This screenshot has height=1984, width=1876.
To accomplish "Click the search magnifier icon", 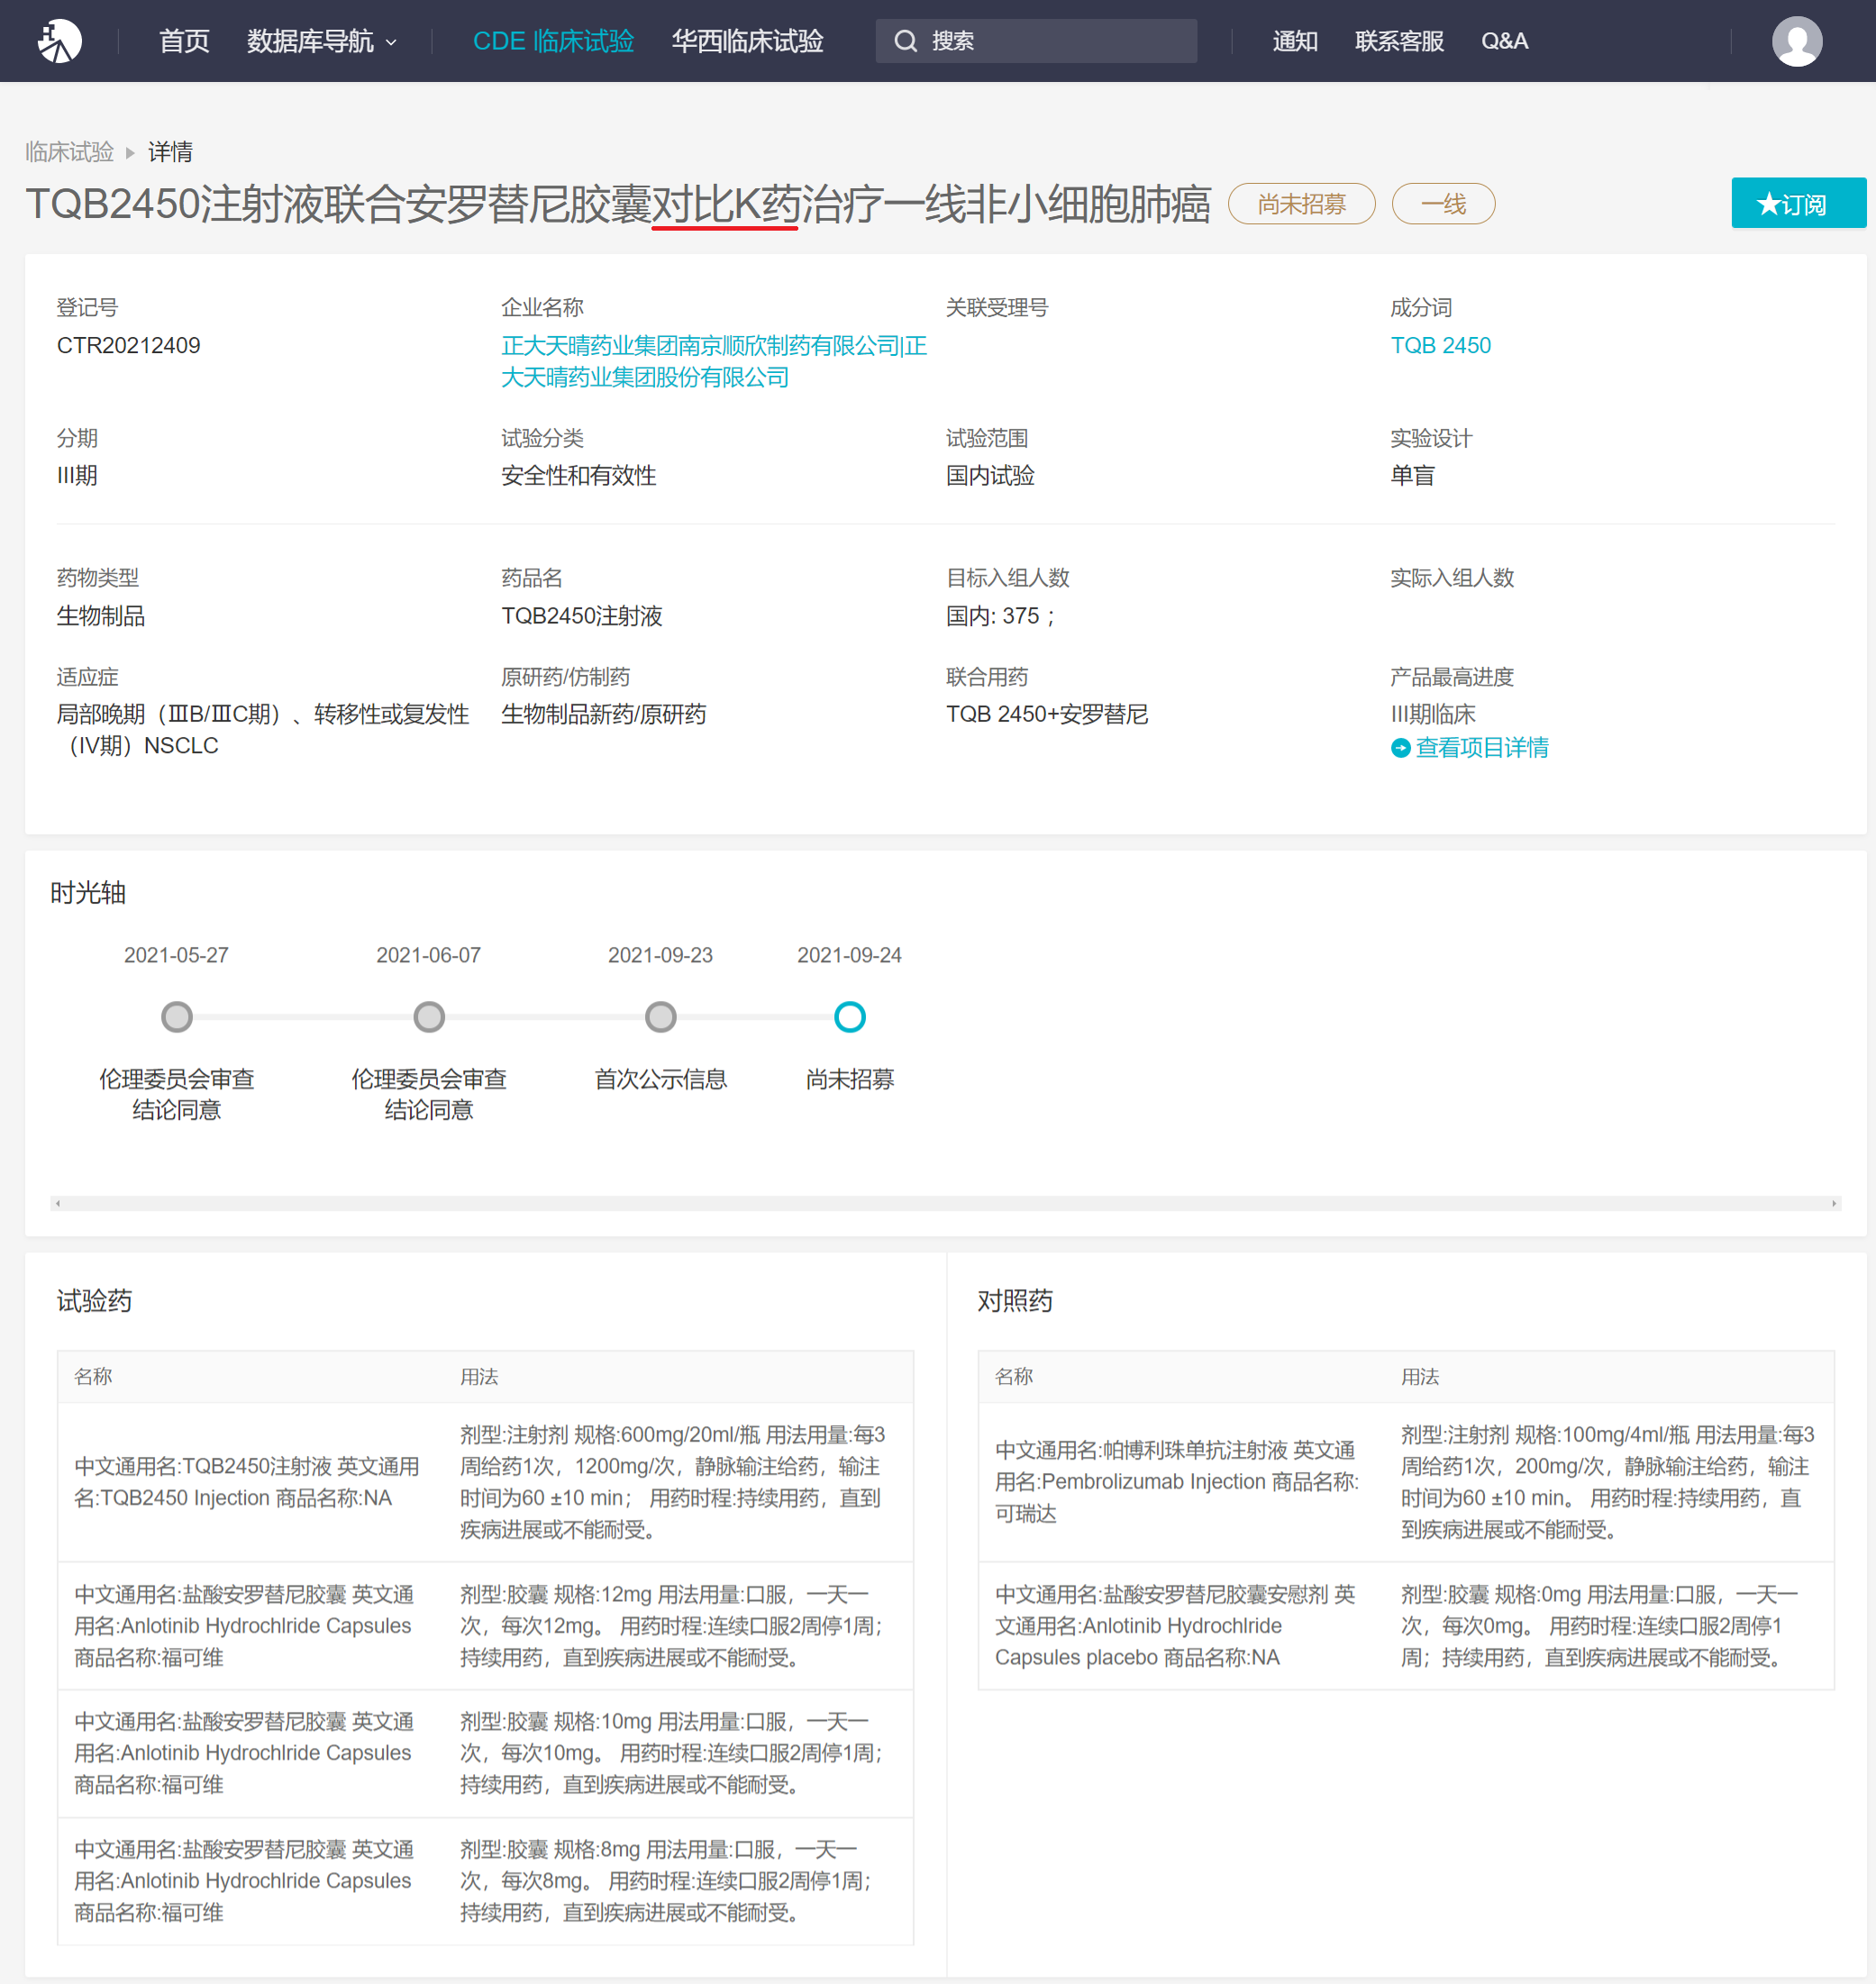I will click(x=905, y=41).
